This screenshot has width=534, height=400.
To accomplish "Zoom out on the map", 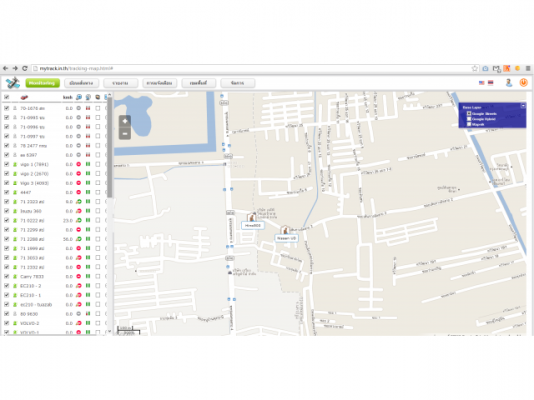I will (125, 133).
